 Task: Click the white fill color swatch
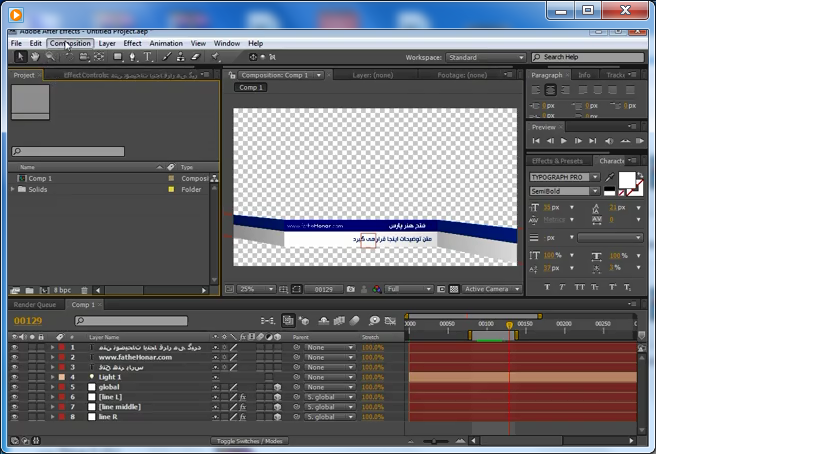click(x=627, y=180)
